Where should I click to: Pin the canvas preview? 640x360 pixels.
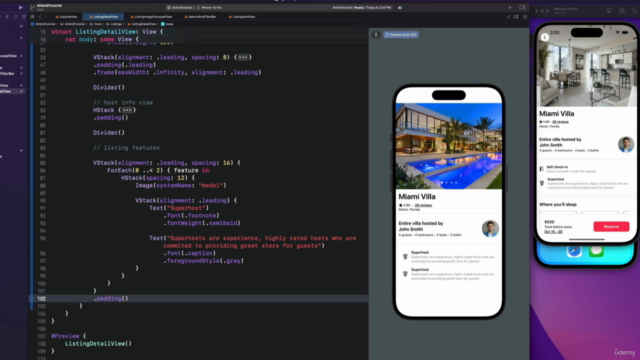[376, 35]
